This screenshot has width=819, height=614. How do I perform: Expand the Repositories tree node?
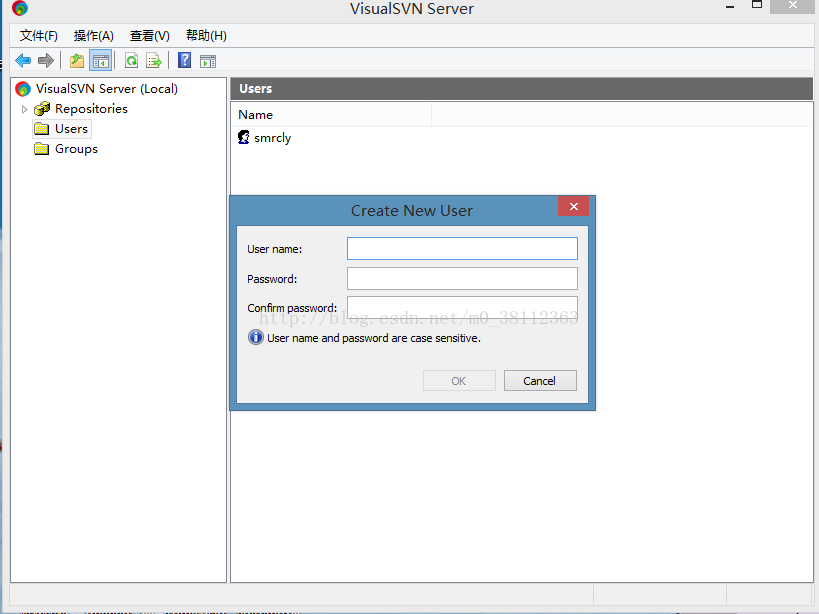pos(24,109)
